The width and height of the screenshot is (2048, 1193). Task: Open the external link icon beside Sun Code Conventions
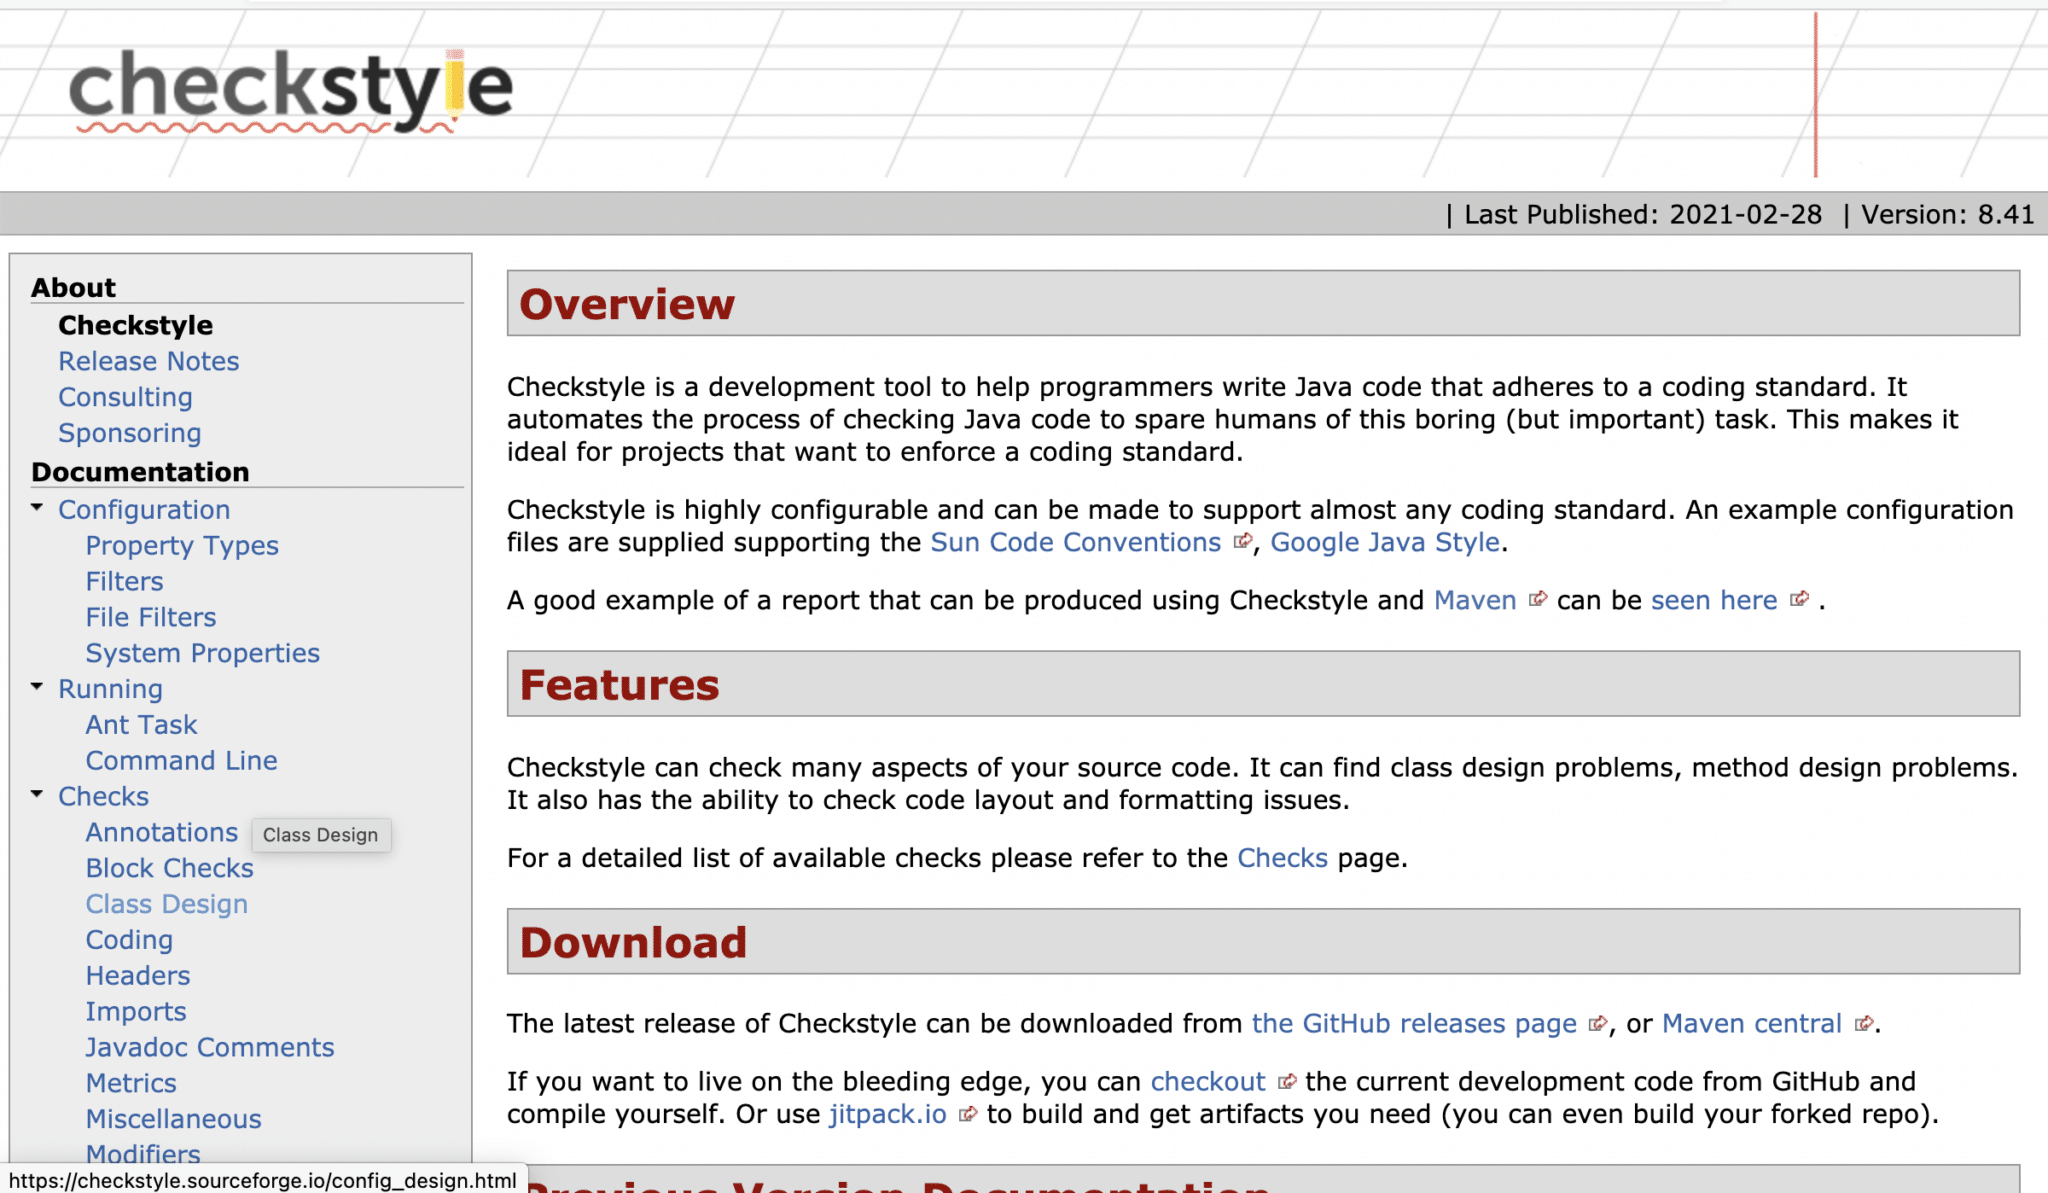[1243, 541]
